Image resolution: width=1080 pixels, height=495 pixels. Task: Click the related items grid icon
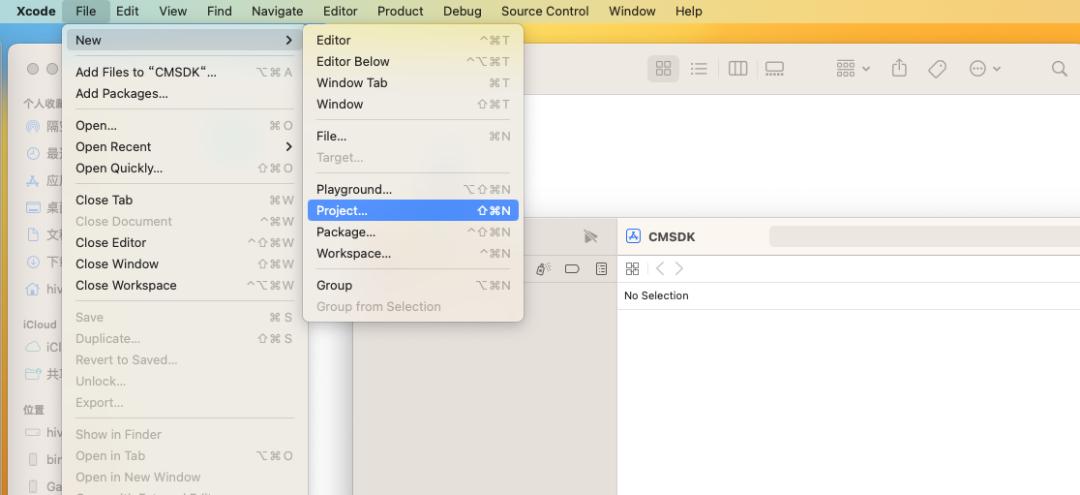coord(632,268)
